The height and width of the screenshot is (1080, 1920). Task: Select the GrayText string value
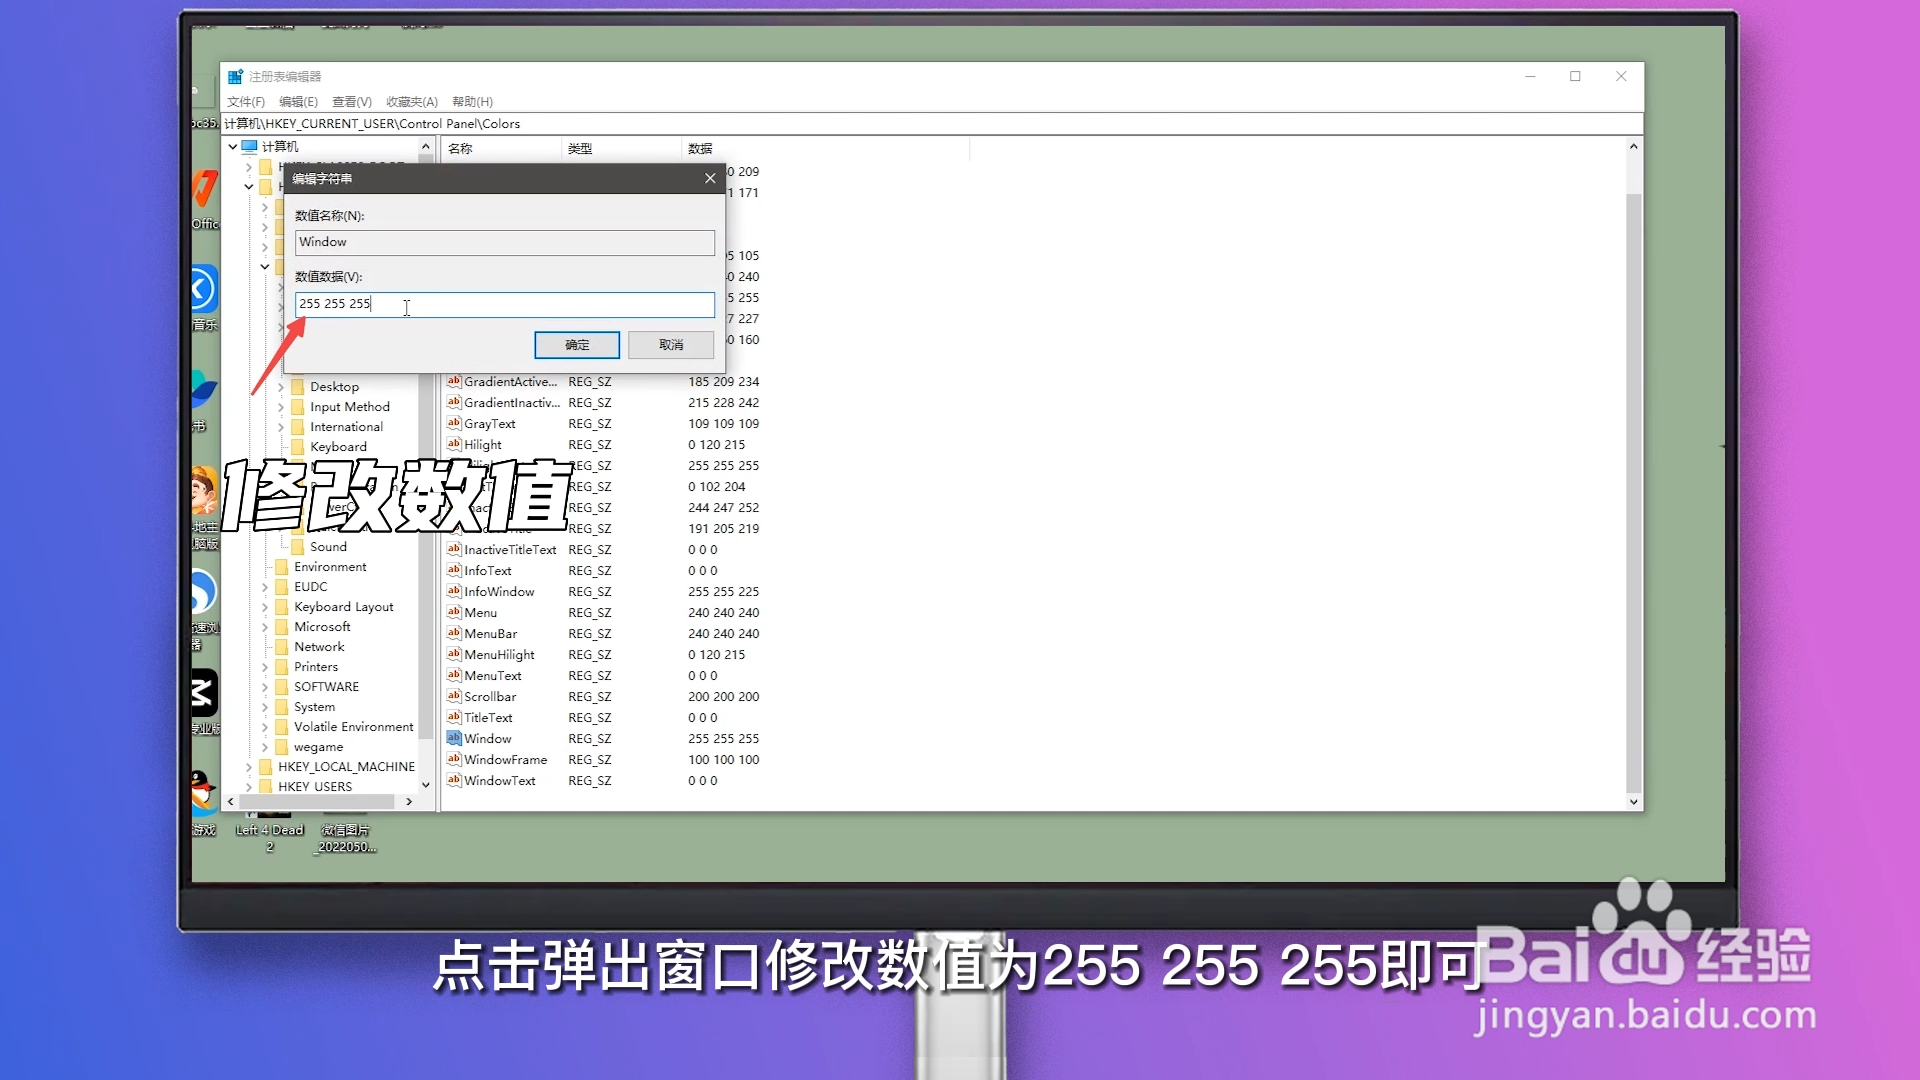[x=489, y=423]
